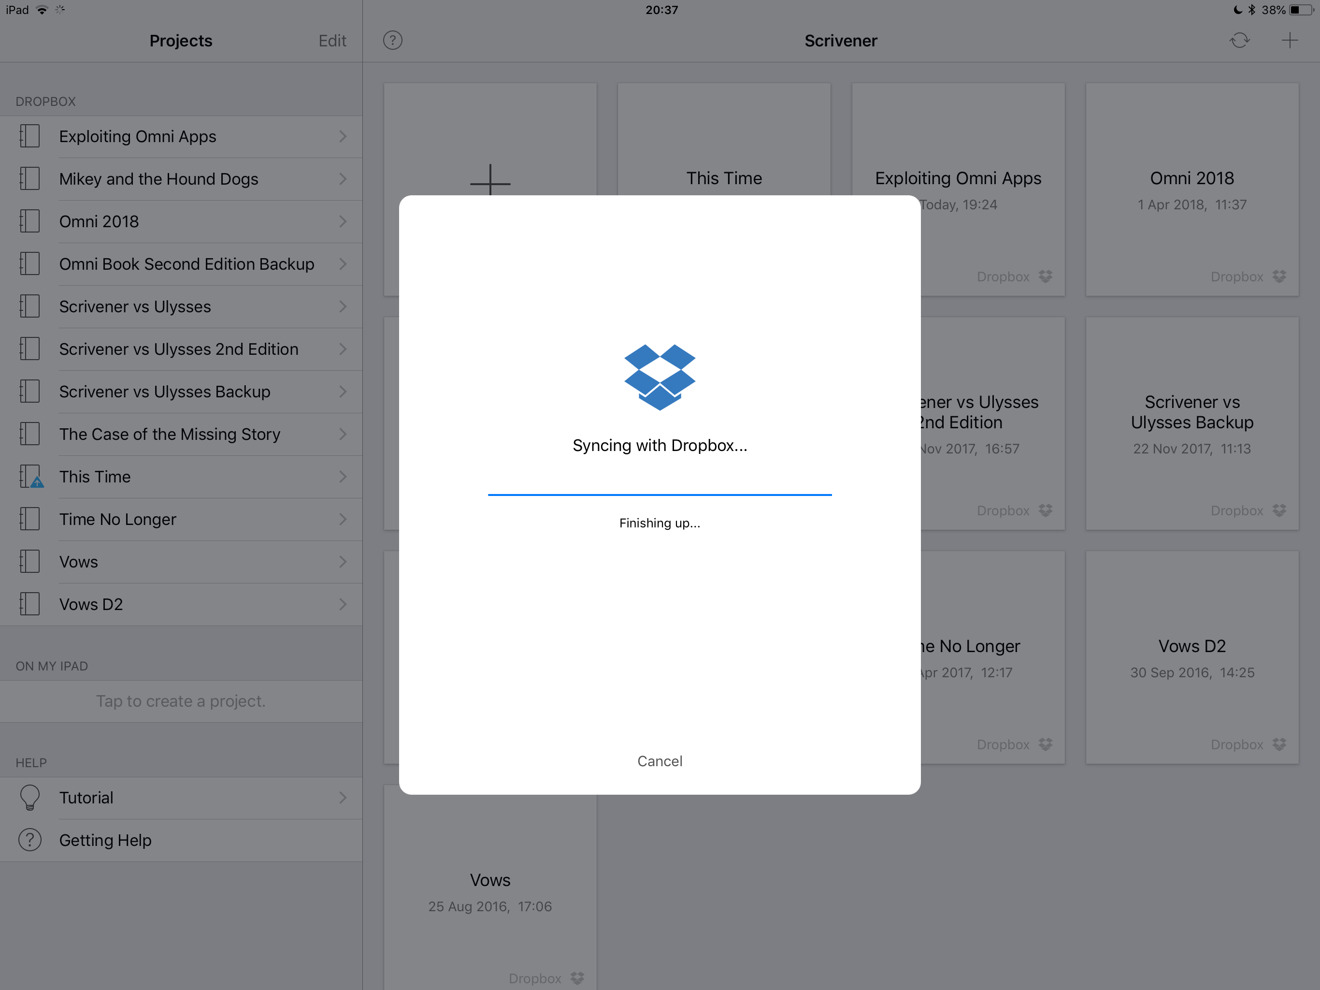Open the Vows D2 project card

1192,657
